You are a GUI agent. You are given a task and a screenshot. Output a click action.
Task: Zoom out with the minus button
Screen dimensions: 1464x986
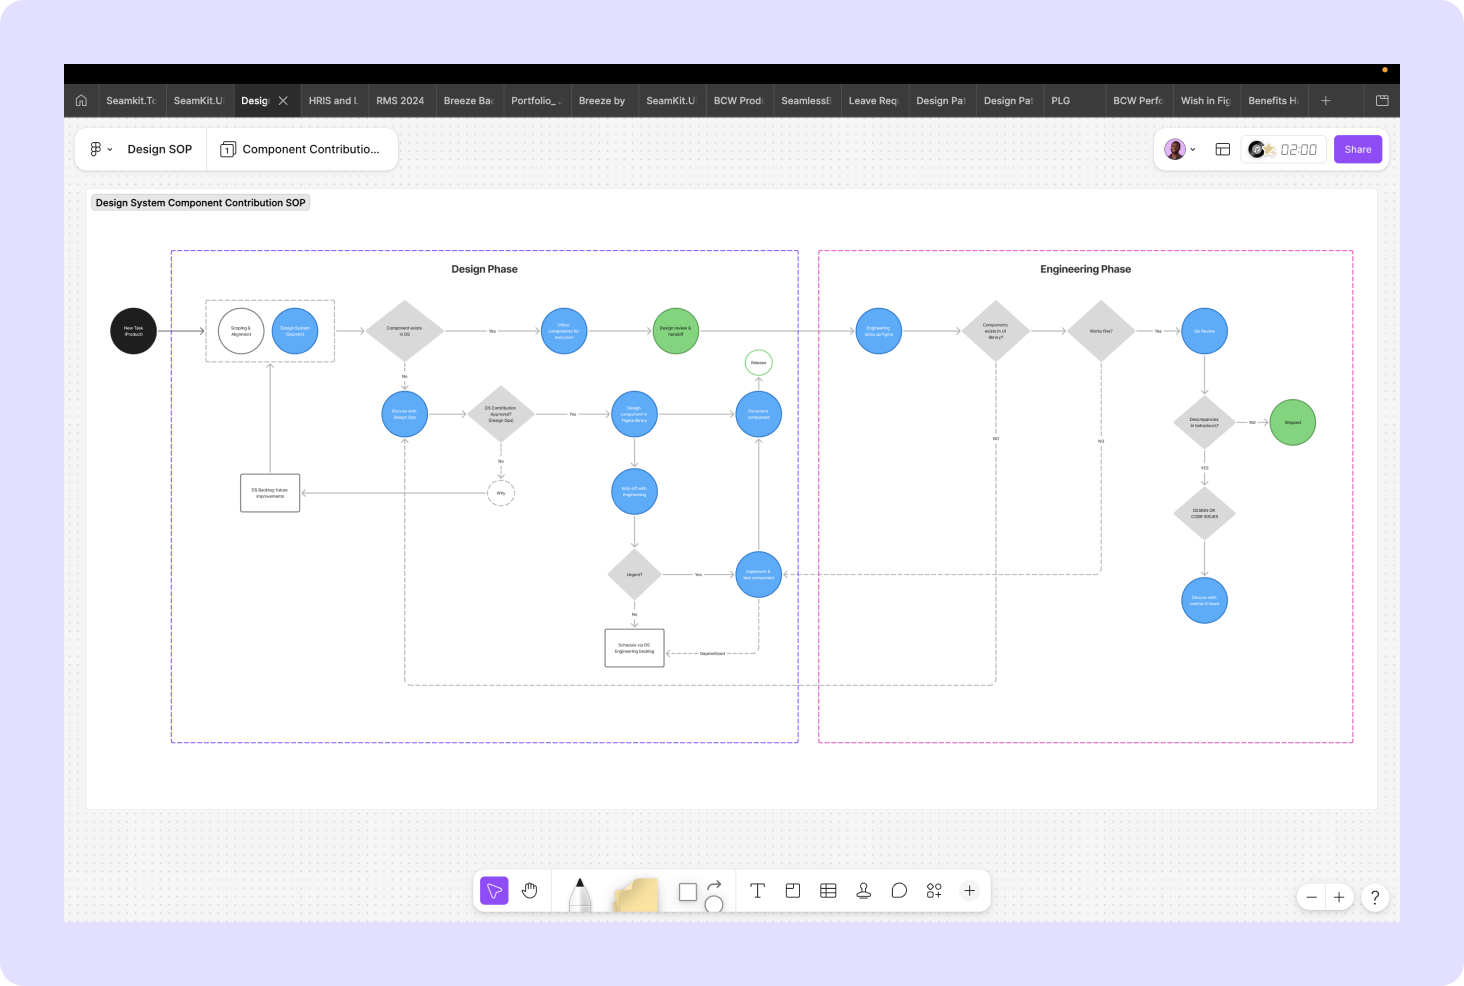1312,897
